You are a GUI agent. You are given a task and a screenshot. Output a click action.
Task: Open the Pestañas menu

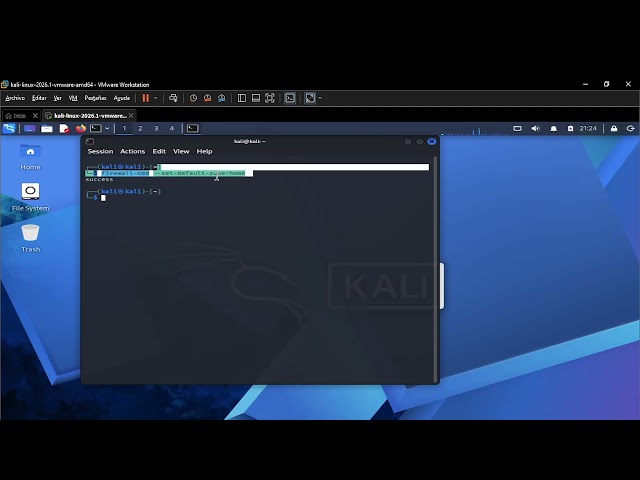[x=95, y=98]
